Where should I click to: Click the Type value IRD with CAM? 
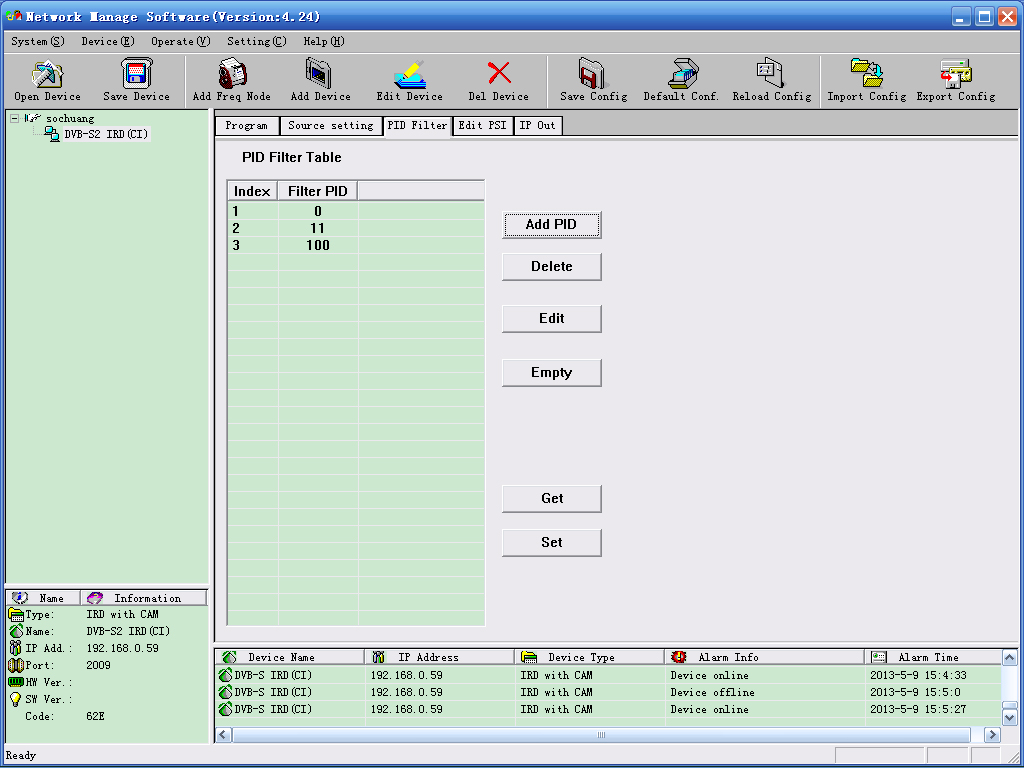coord(123,615)
